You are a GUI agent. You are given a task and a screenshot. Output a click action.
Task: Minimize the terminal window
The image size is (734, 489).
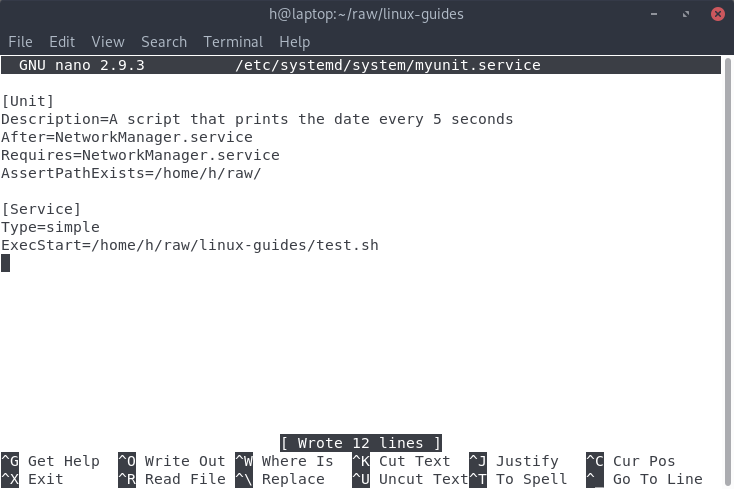tap(654, 14)
